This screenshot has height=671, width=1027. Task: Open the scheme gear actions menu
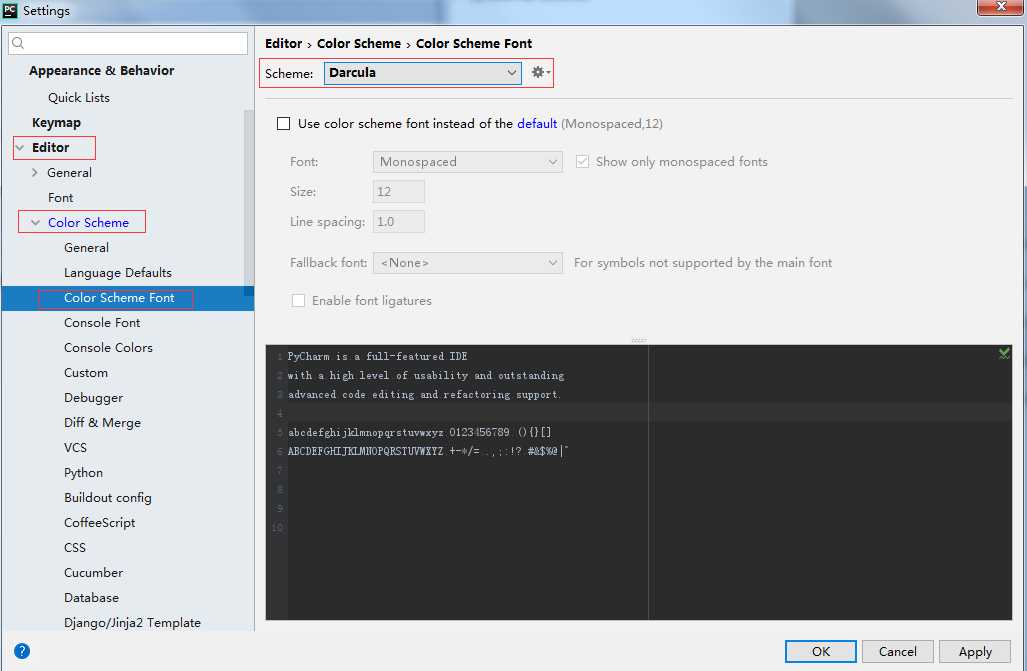[540, 72]
